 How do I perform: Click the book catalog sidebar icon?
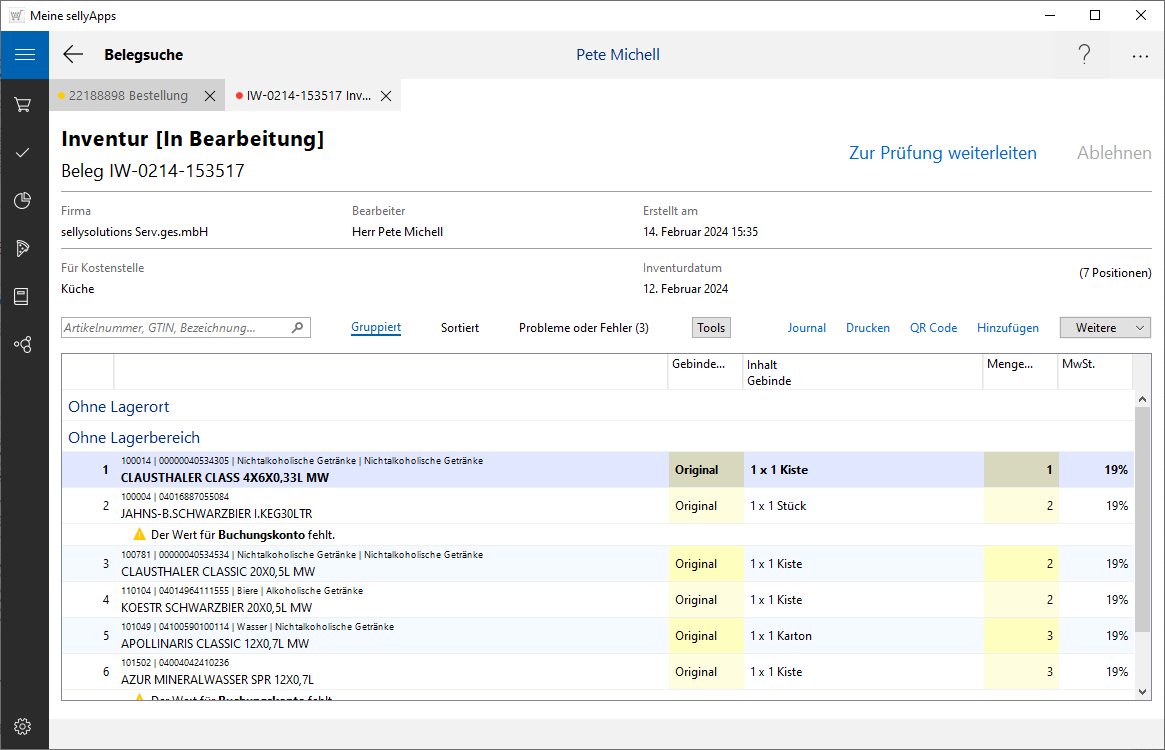tap(24, 296)
